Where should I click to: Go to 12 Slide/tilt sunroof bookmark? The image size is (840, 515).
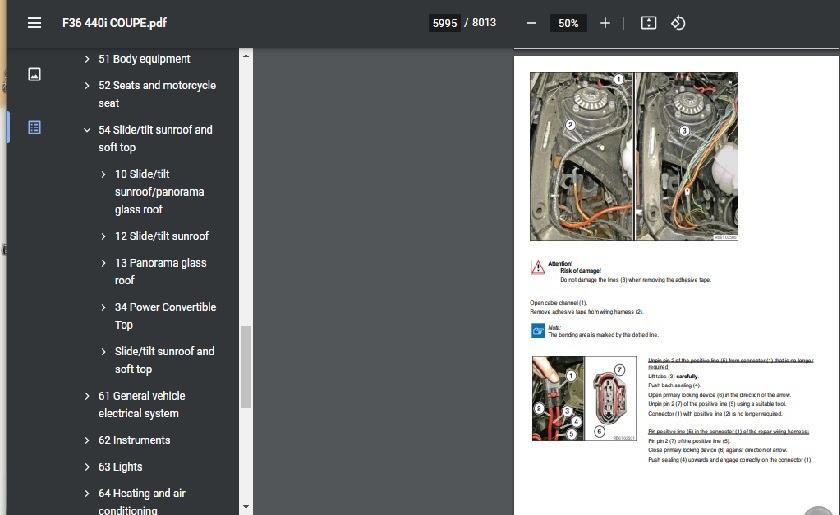162,236
